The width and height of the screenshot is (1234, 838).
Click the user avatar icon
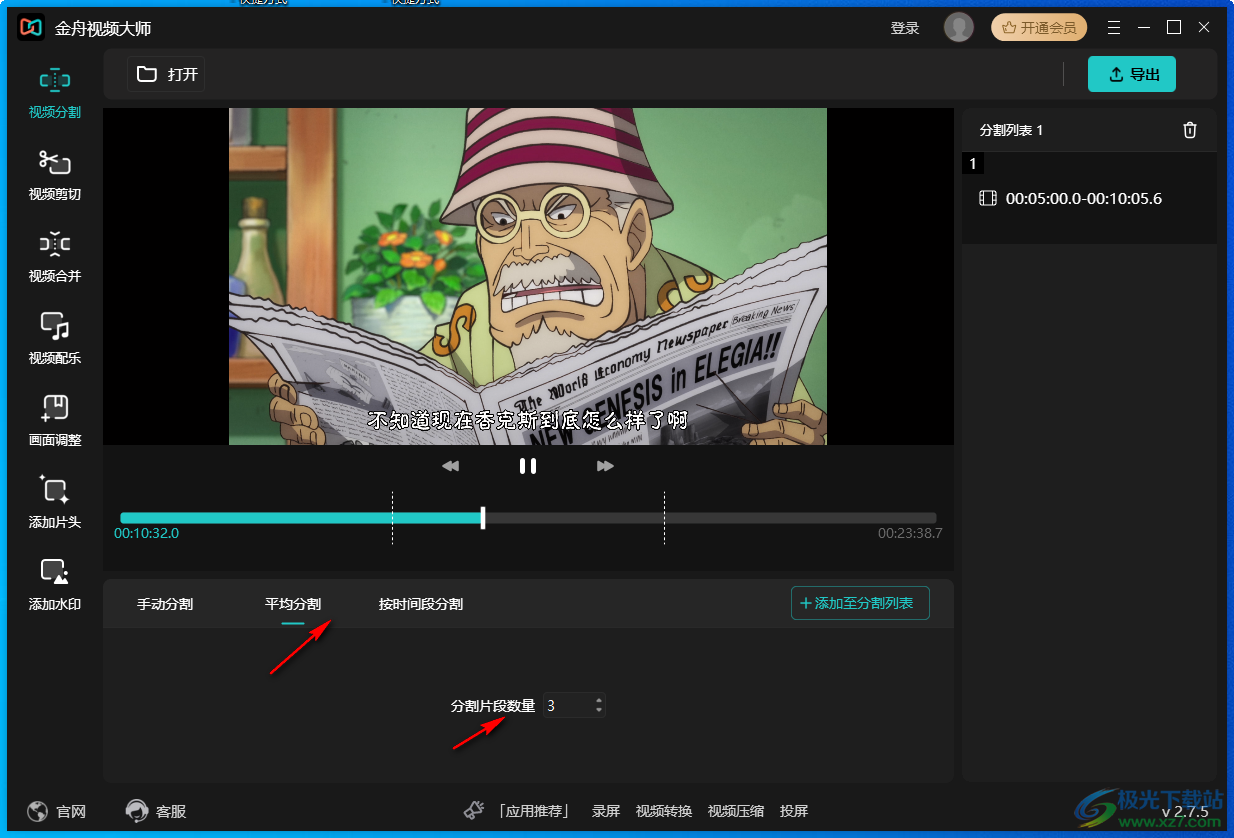click(958, 28)
